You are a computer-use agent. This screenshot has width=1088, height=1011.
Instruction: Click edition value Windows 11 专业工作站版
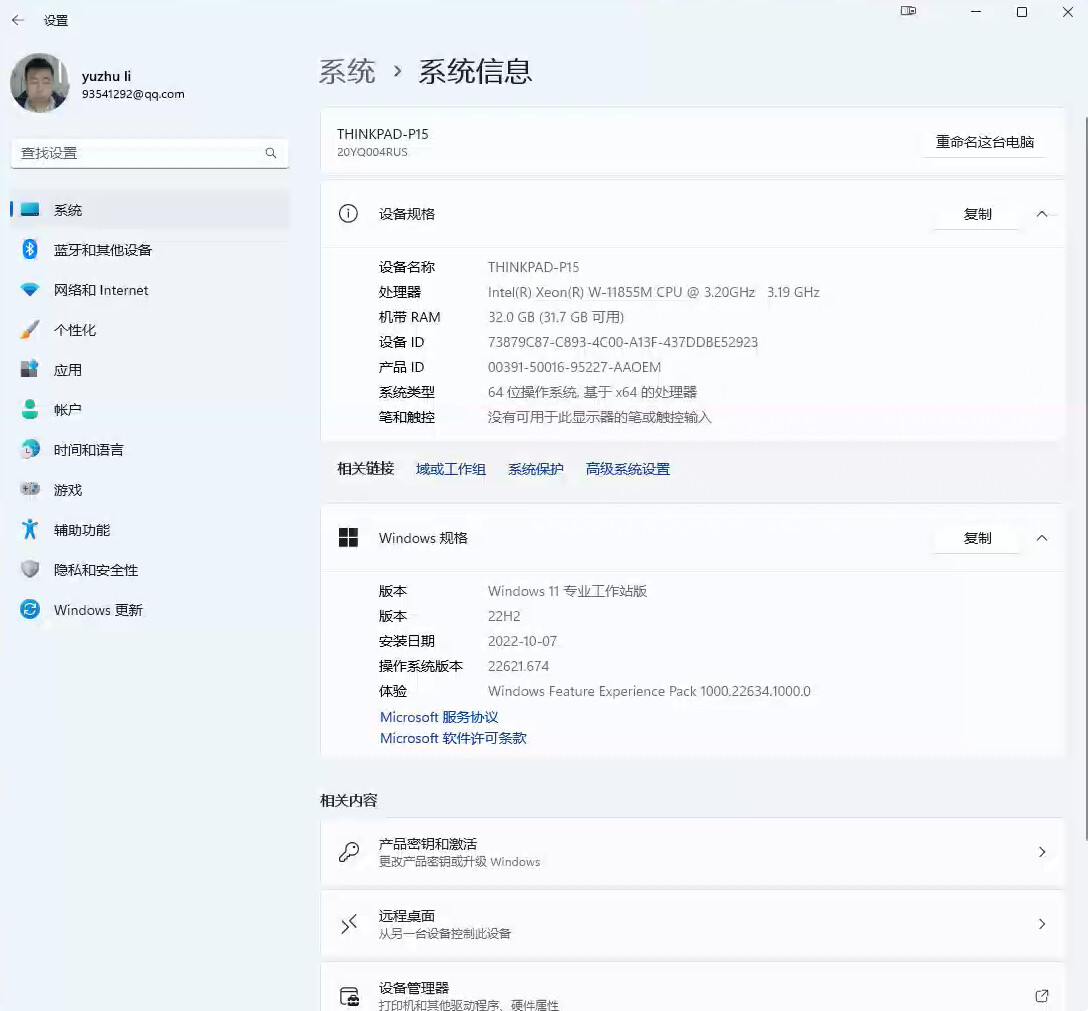pyautogui.click(x=568, y=591)
